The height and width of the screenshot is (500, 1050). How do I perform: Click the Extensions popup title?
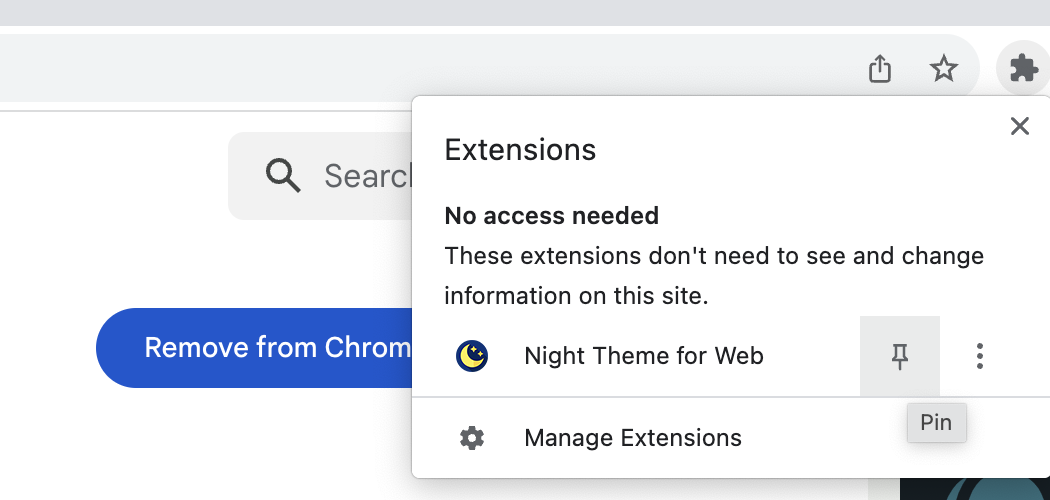pyautogui.click(x=520, y=150)
